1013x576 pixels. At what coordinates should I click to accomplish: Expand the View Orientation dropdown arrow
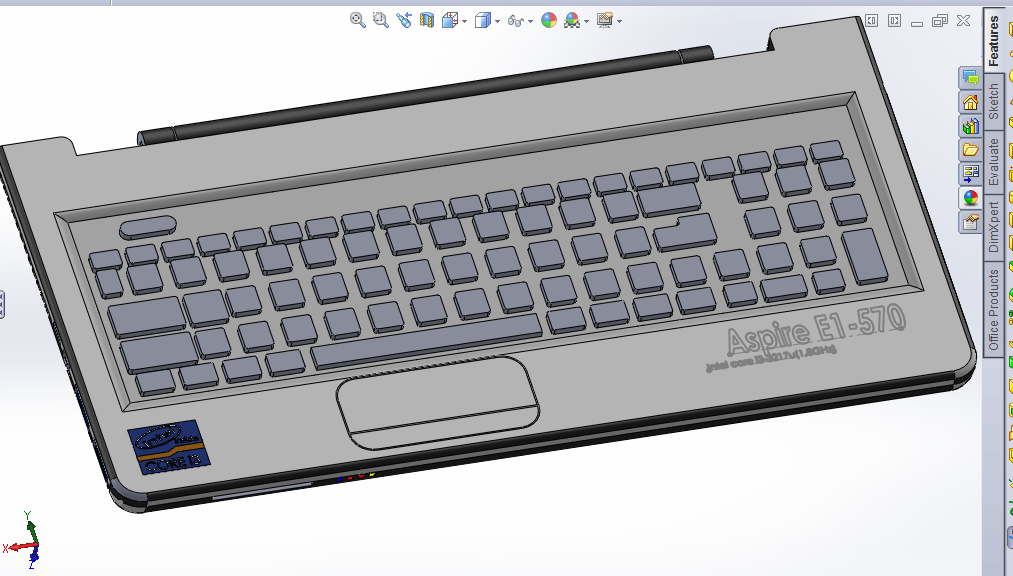point(465,21)
